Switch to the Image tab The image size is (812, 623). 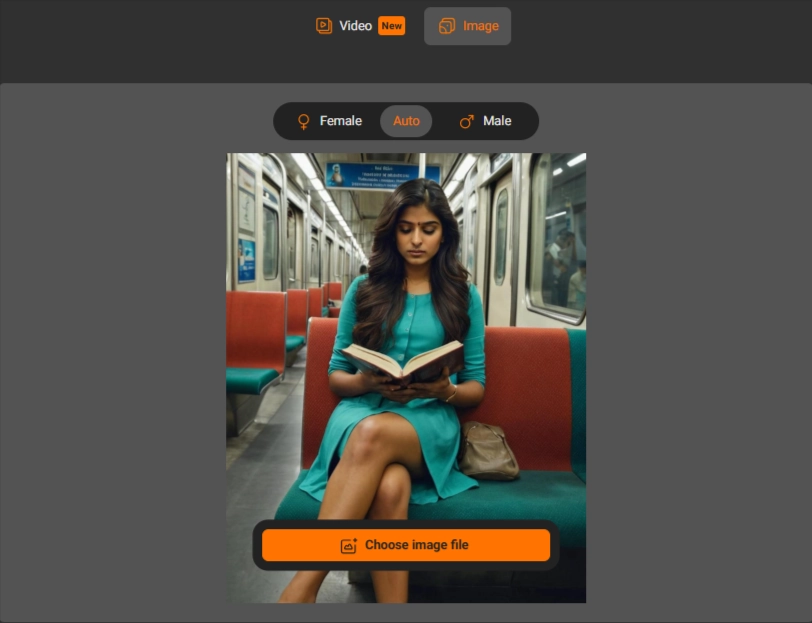(467, 25)
